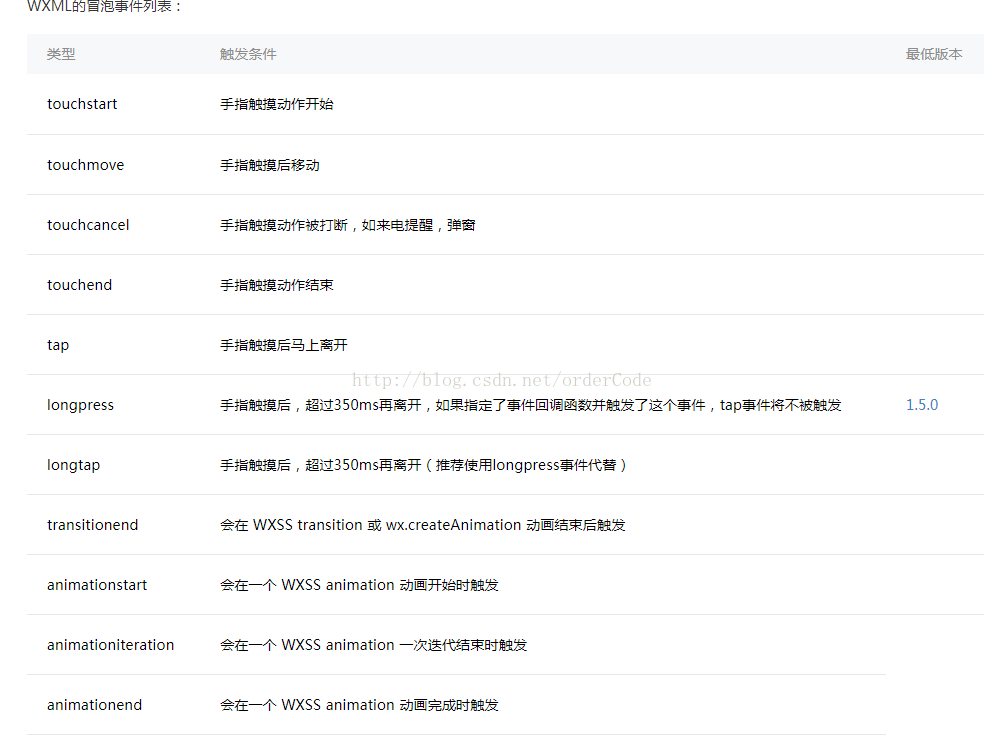Click the description 动画开始时触发
This screenshot has width=984, height=738.
pyautogui.click(x=359, y=585)
